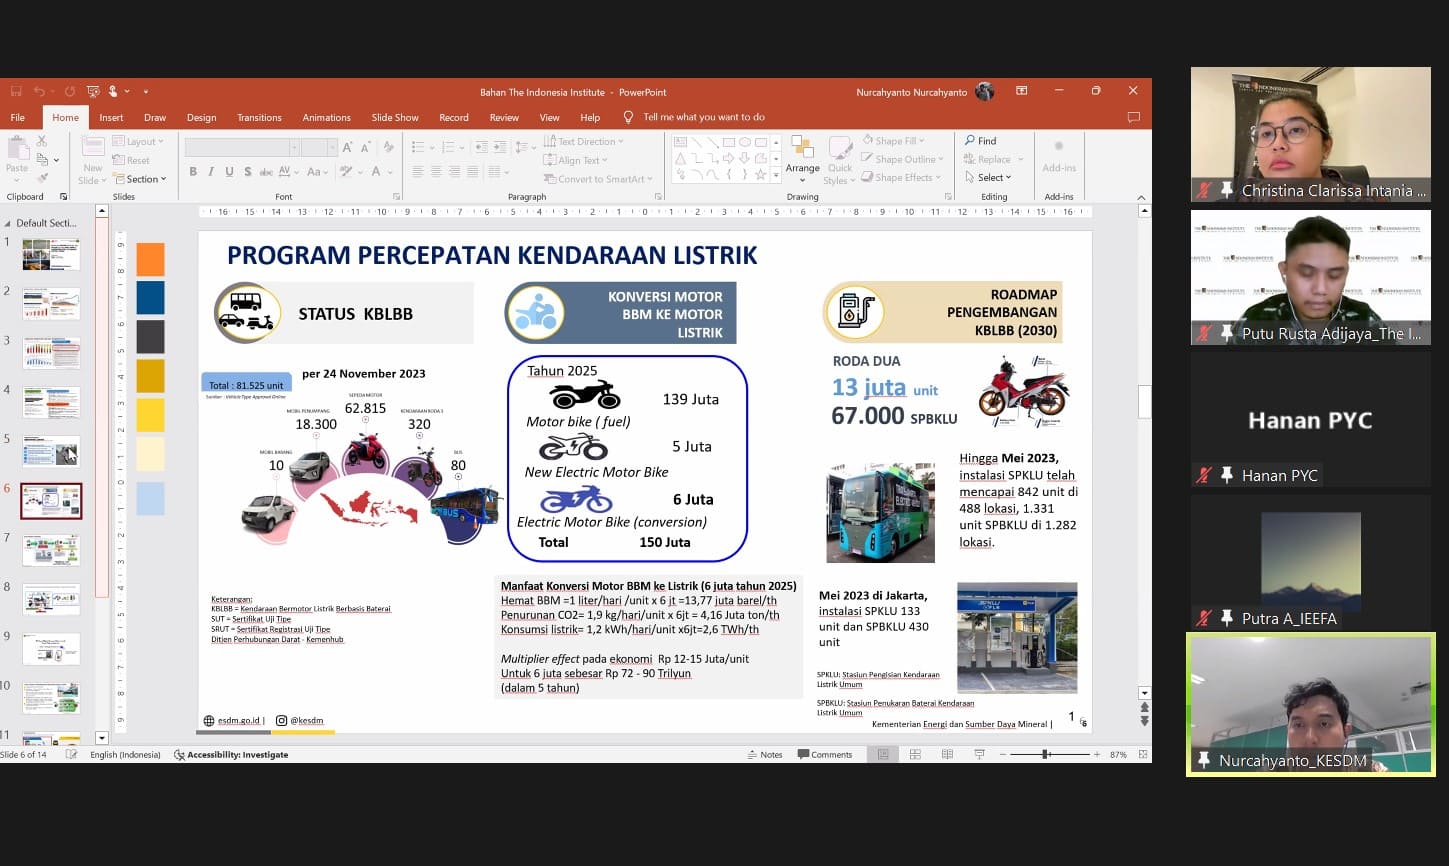Open the Transitions ribbon tab
Screen dimensions: 1449x866
pyautogui.click(x=259, y=117)
